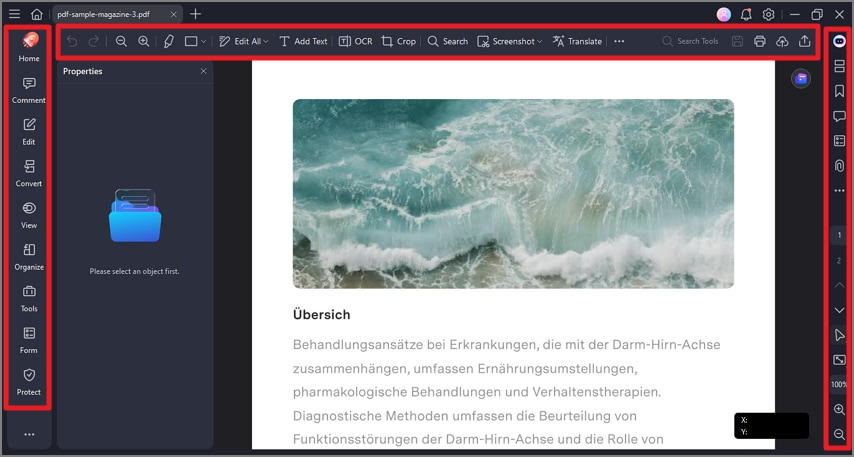Open the Organize section in left sidebar
The width and height of the screenshot is (854, 457).
pyautogui.click(x=29, y=257)
